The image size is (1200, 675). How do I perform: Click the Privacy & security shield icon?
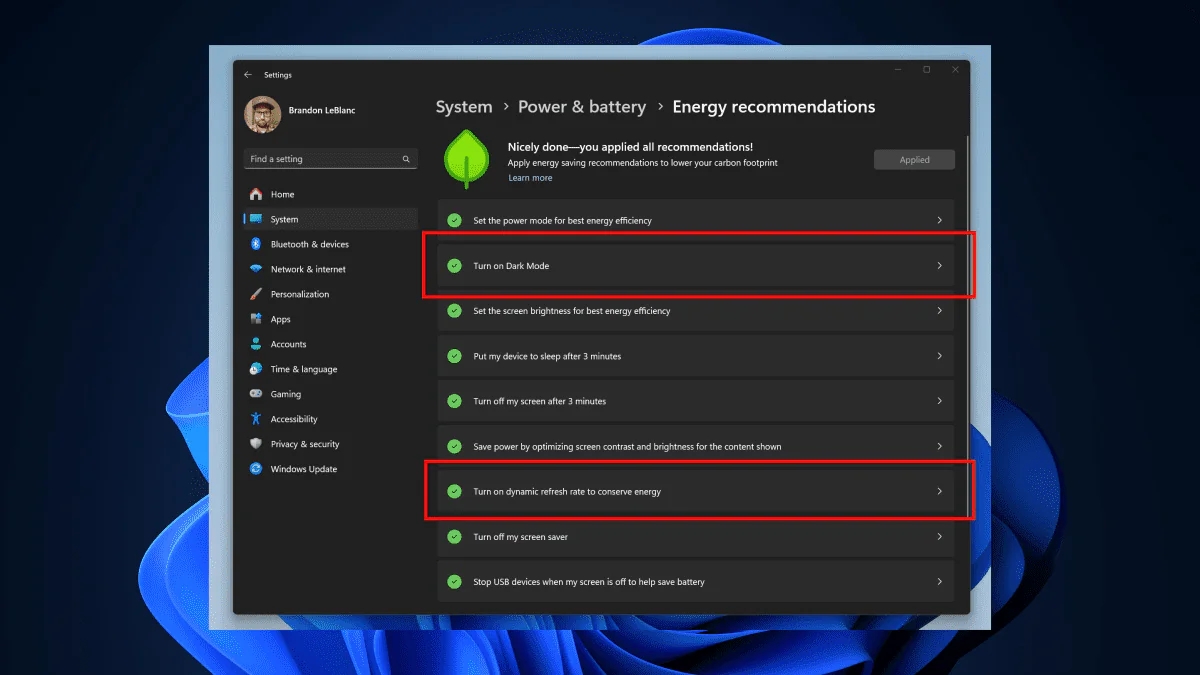(256, 444)
